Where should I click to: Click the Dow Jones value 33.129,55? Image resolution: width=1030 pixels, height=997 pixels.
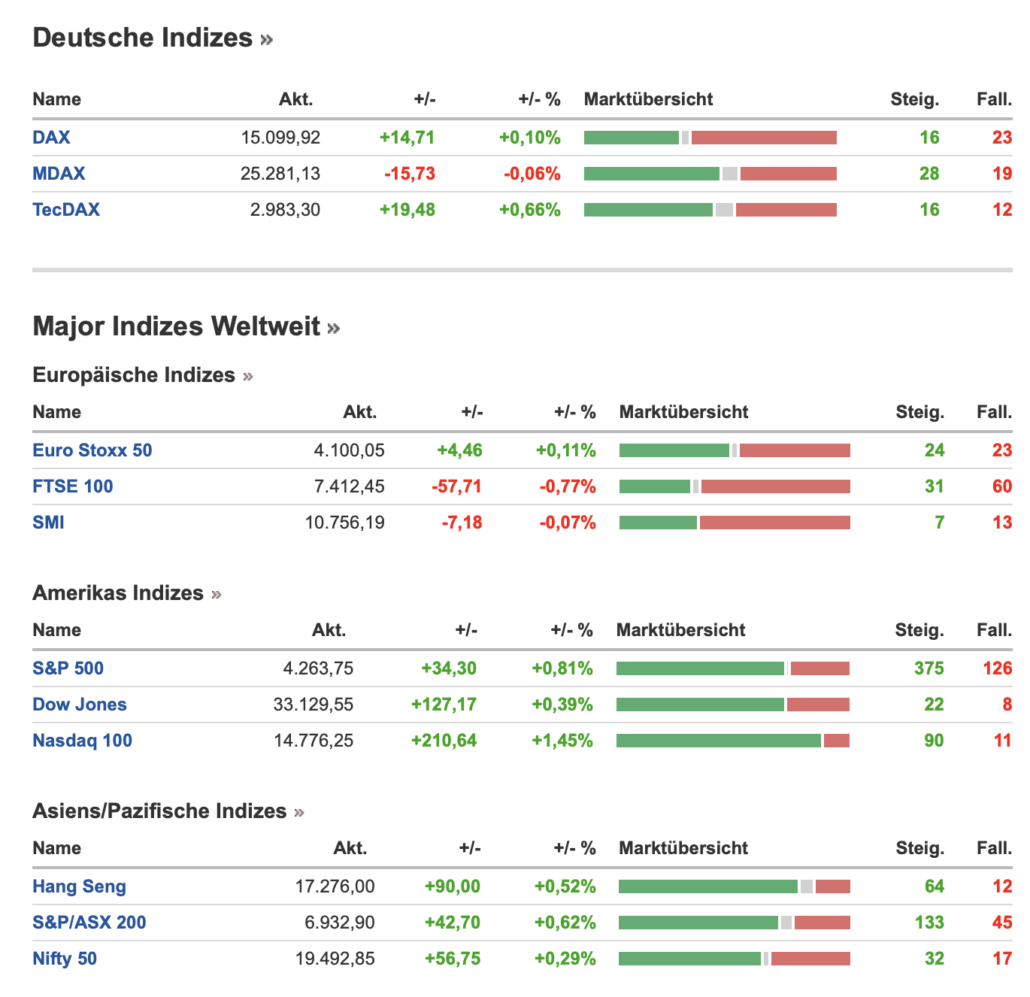point(313,704)
